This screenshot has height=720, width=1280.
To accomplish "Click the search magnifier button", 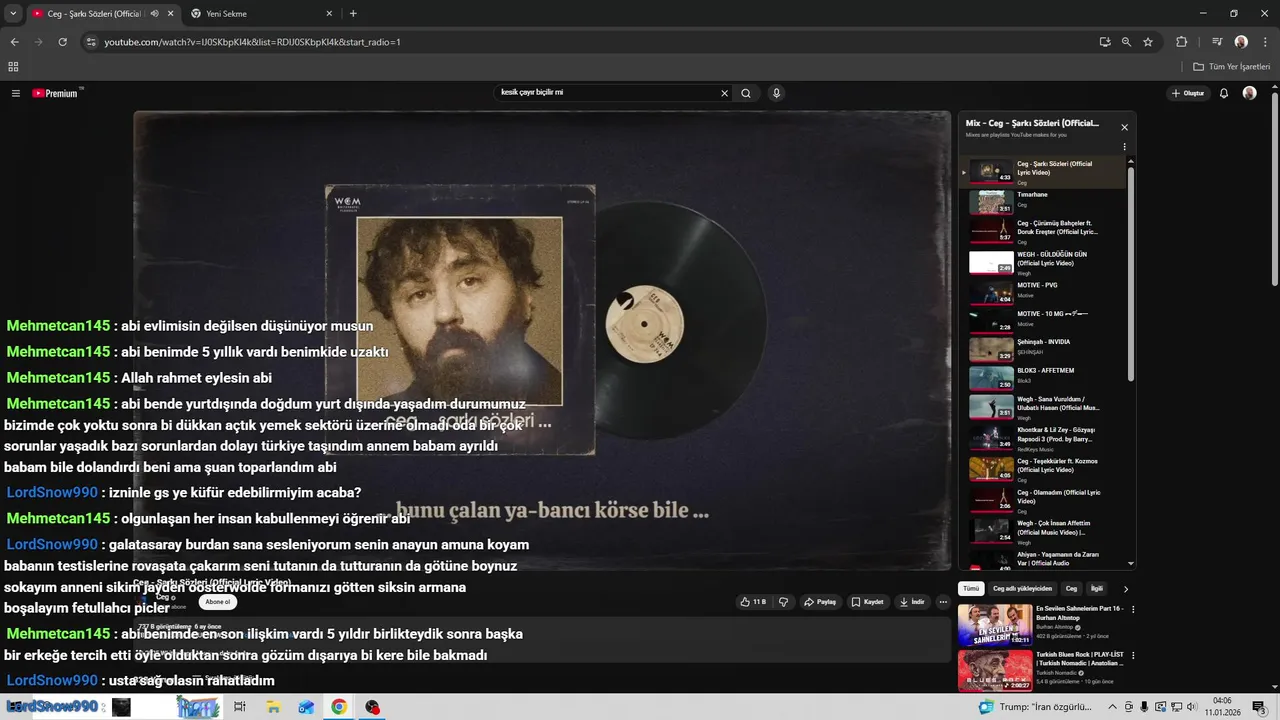I will (746, 93).
